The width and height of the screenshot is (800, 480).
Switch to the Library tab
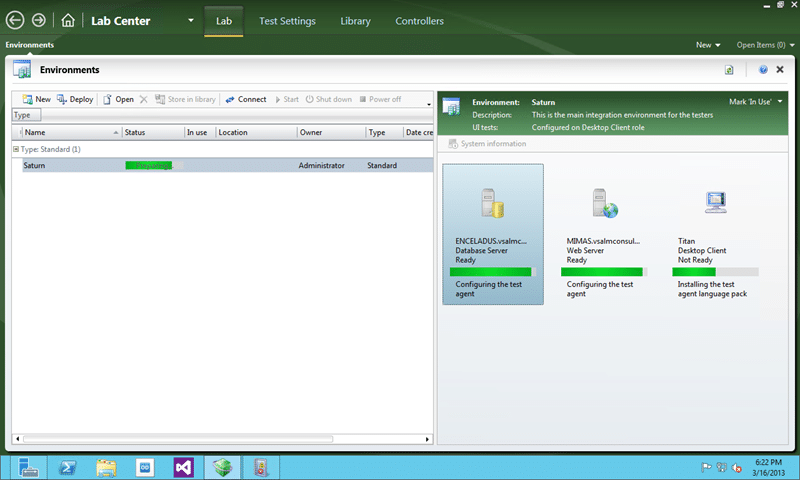(356, 21)
